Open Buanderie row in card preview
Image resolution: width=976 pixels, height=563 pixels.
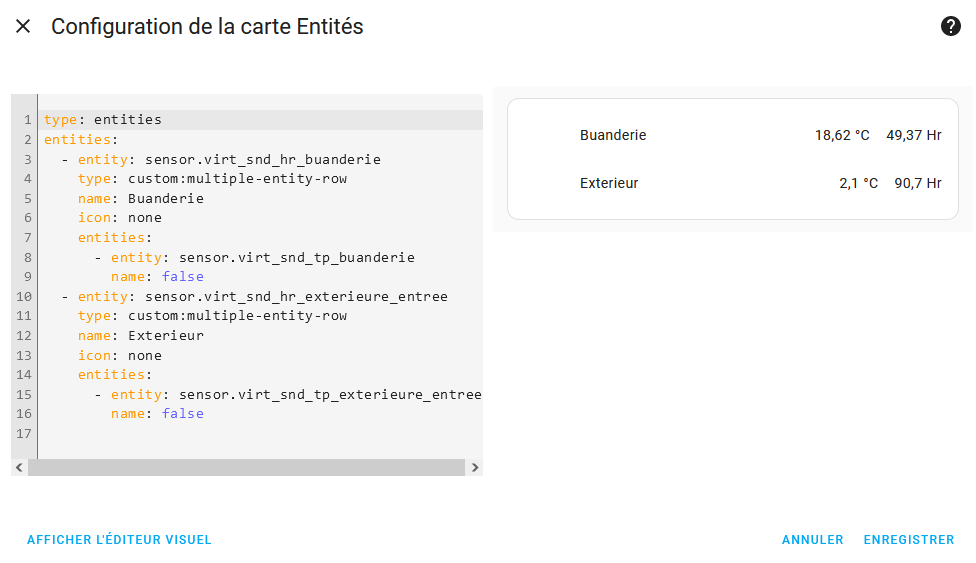[733, 135]
